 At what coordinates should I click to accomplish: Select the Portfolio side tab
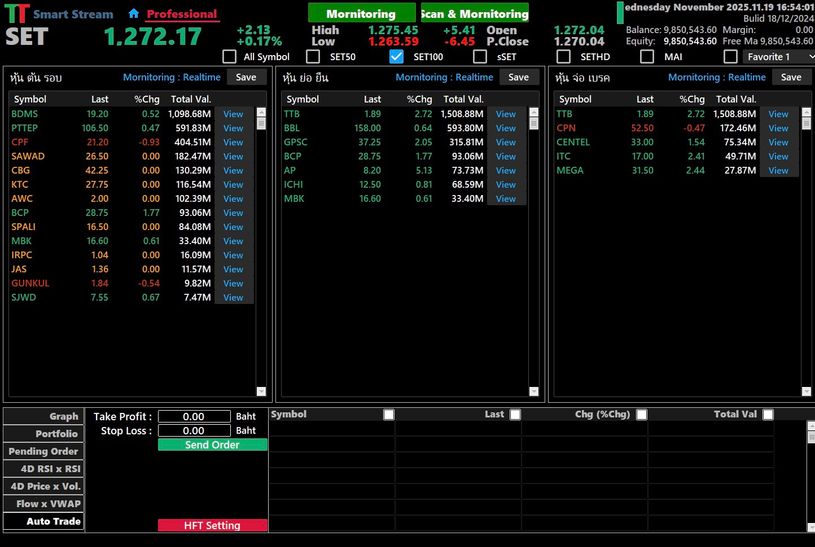44,434
